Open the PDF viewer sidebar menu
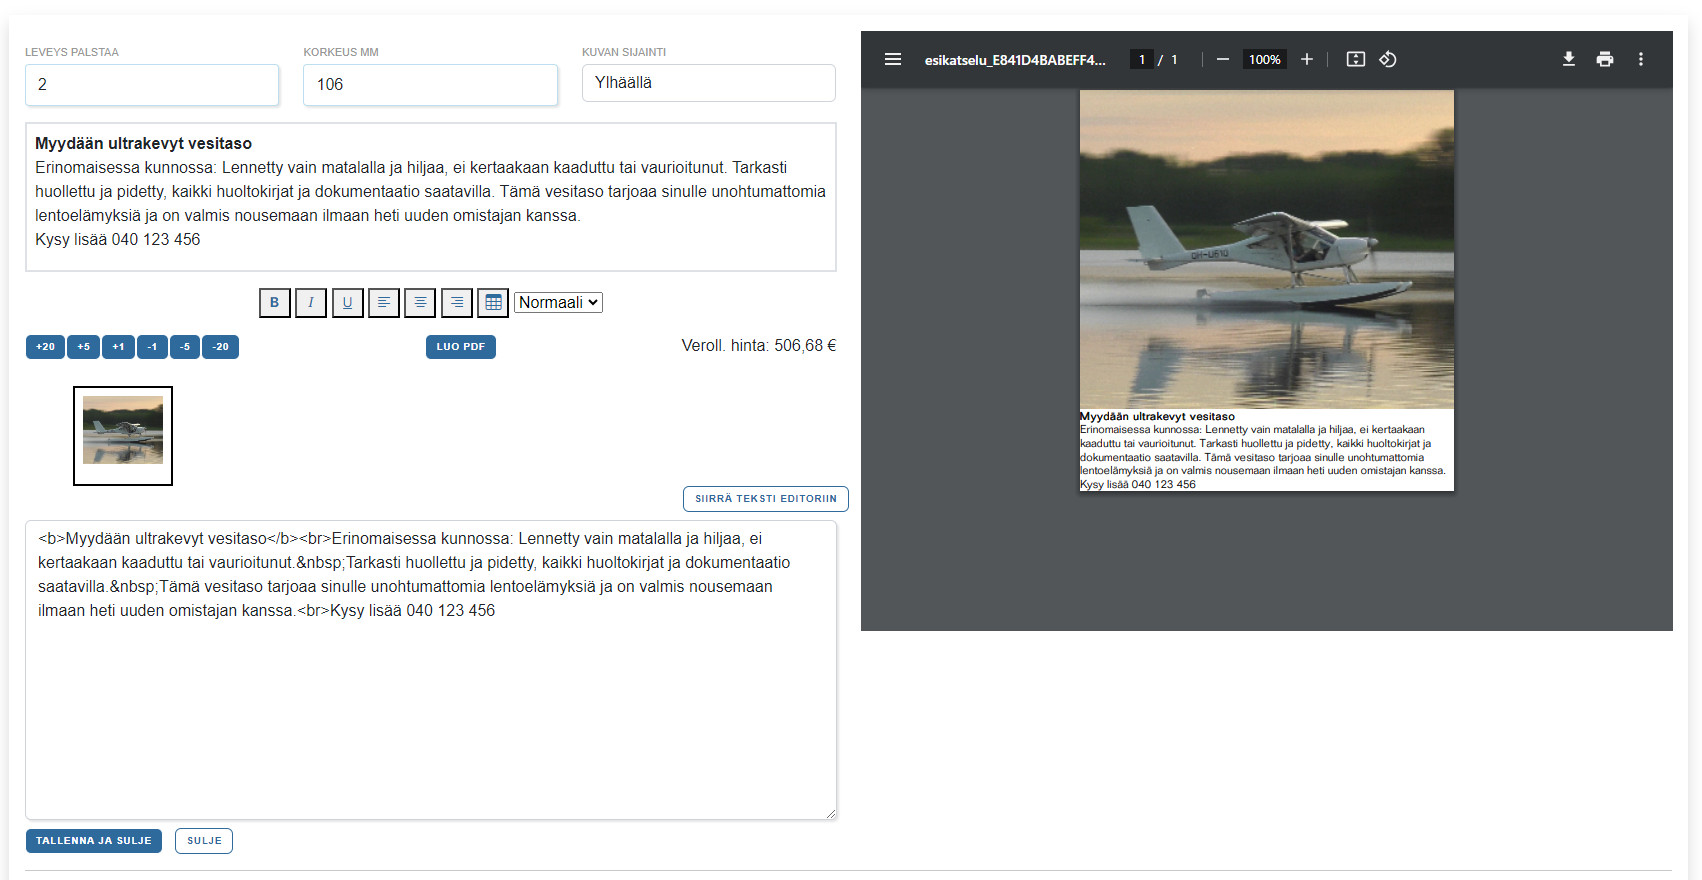This screenshot has height=880, width=1702. click(x=893, y=59)
